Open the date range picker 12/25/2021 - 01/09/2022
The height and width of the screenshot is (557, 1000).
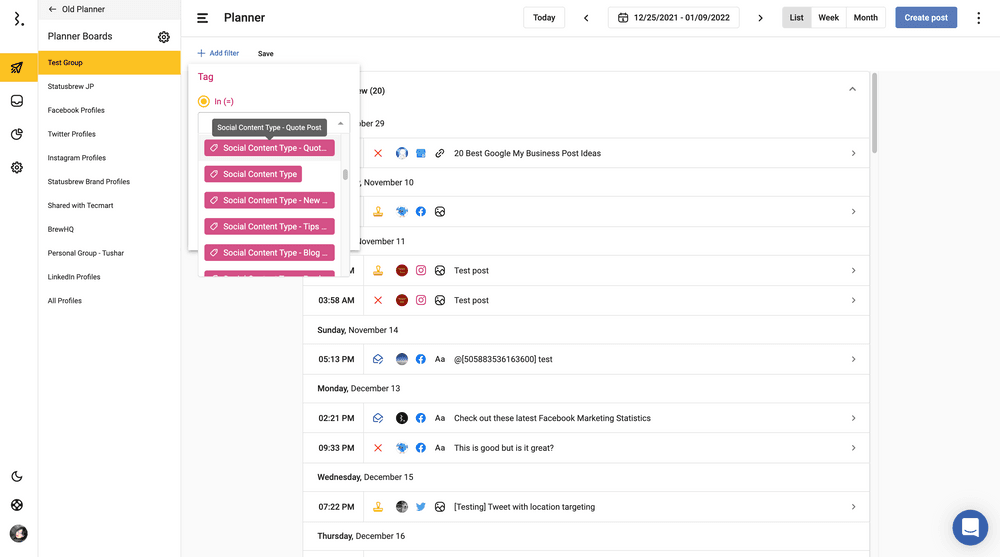(x=673, y=18)
